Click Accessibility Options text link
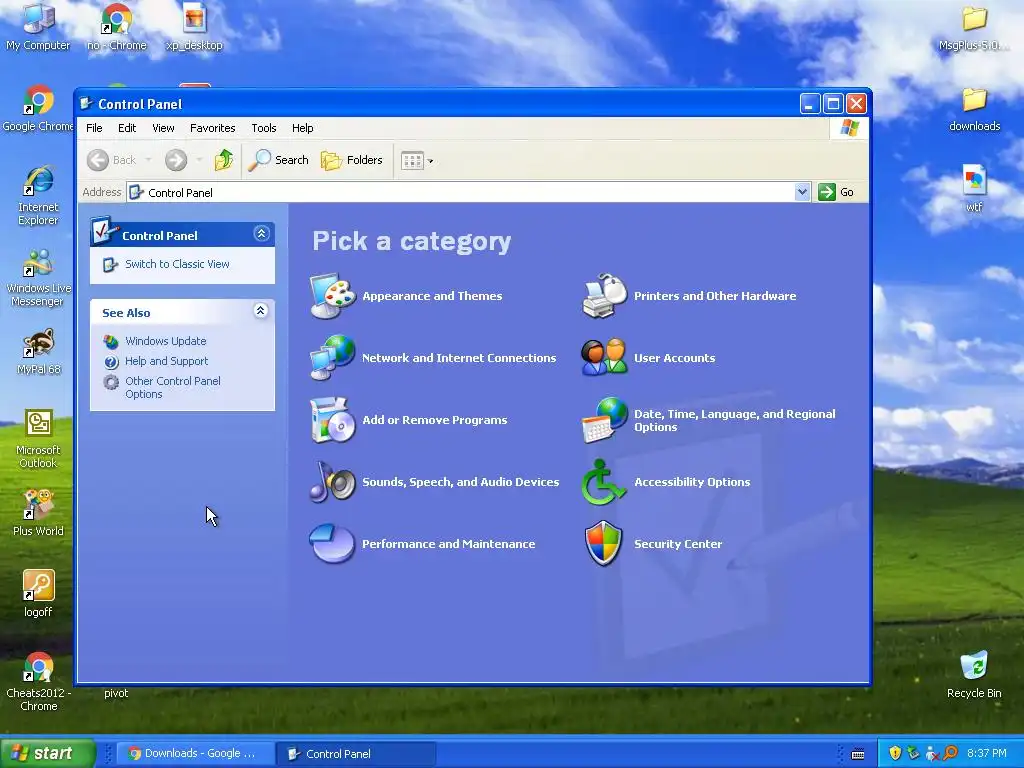Viewport: 1024px width, 768px height. click(692, 482)
